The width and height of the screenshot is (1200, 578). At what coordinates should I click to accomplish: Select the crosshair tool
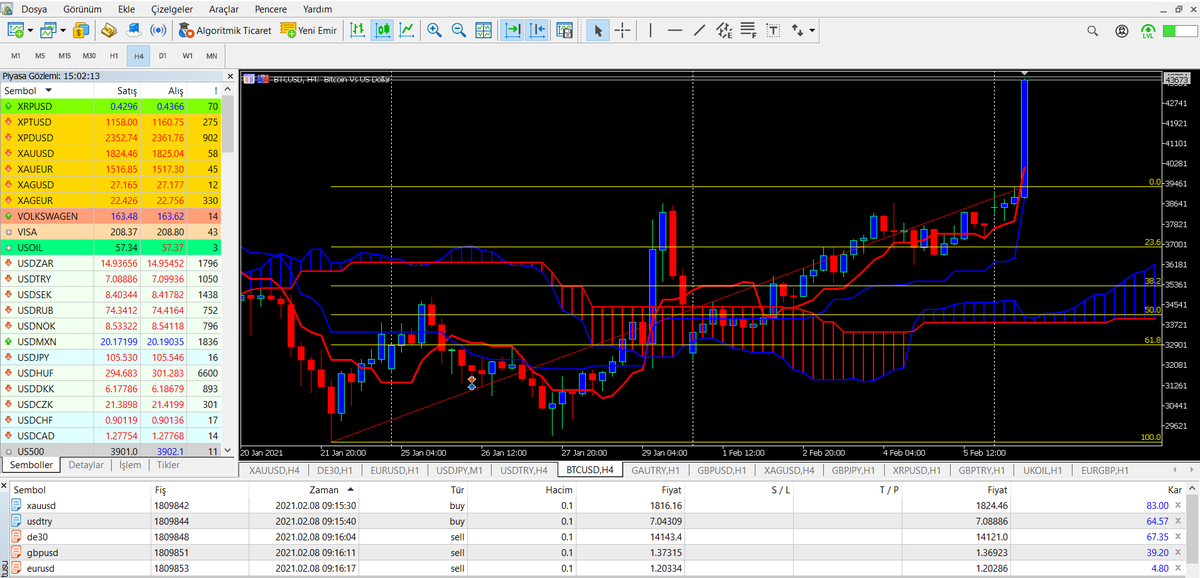(622, 30)
